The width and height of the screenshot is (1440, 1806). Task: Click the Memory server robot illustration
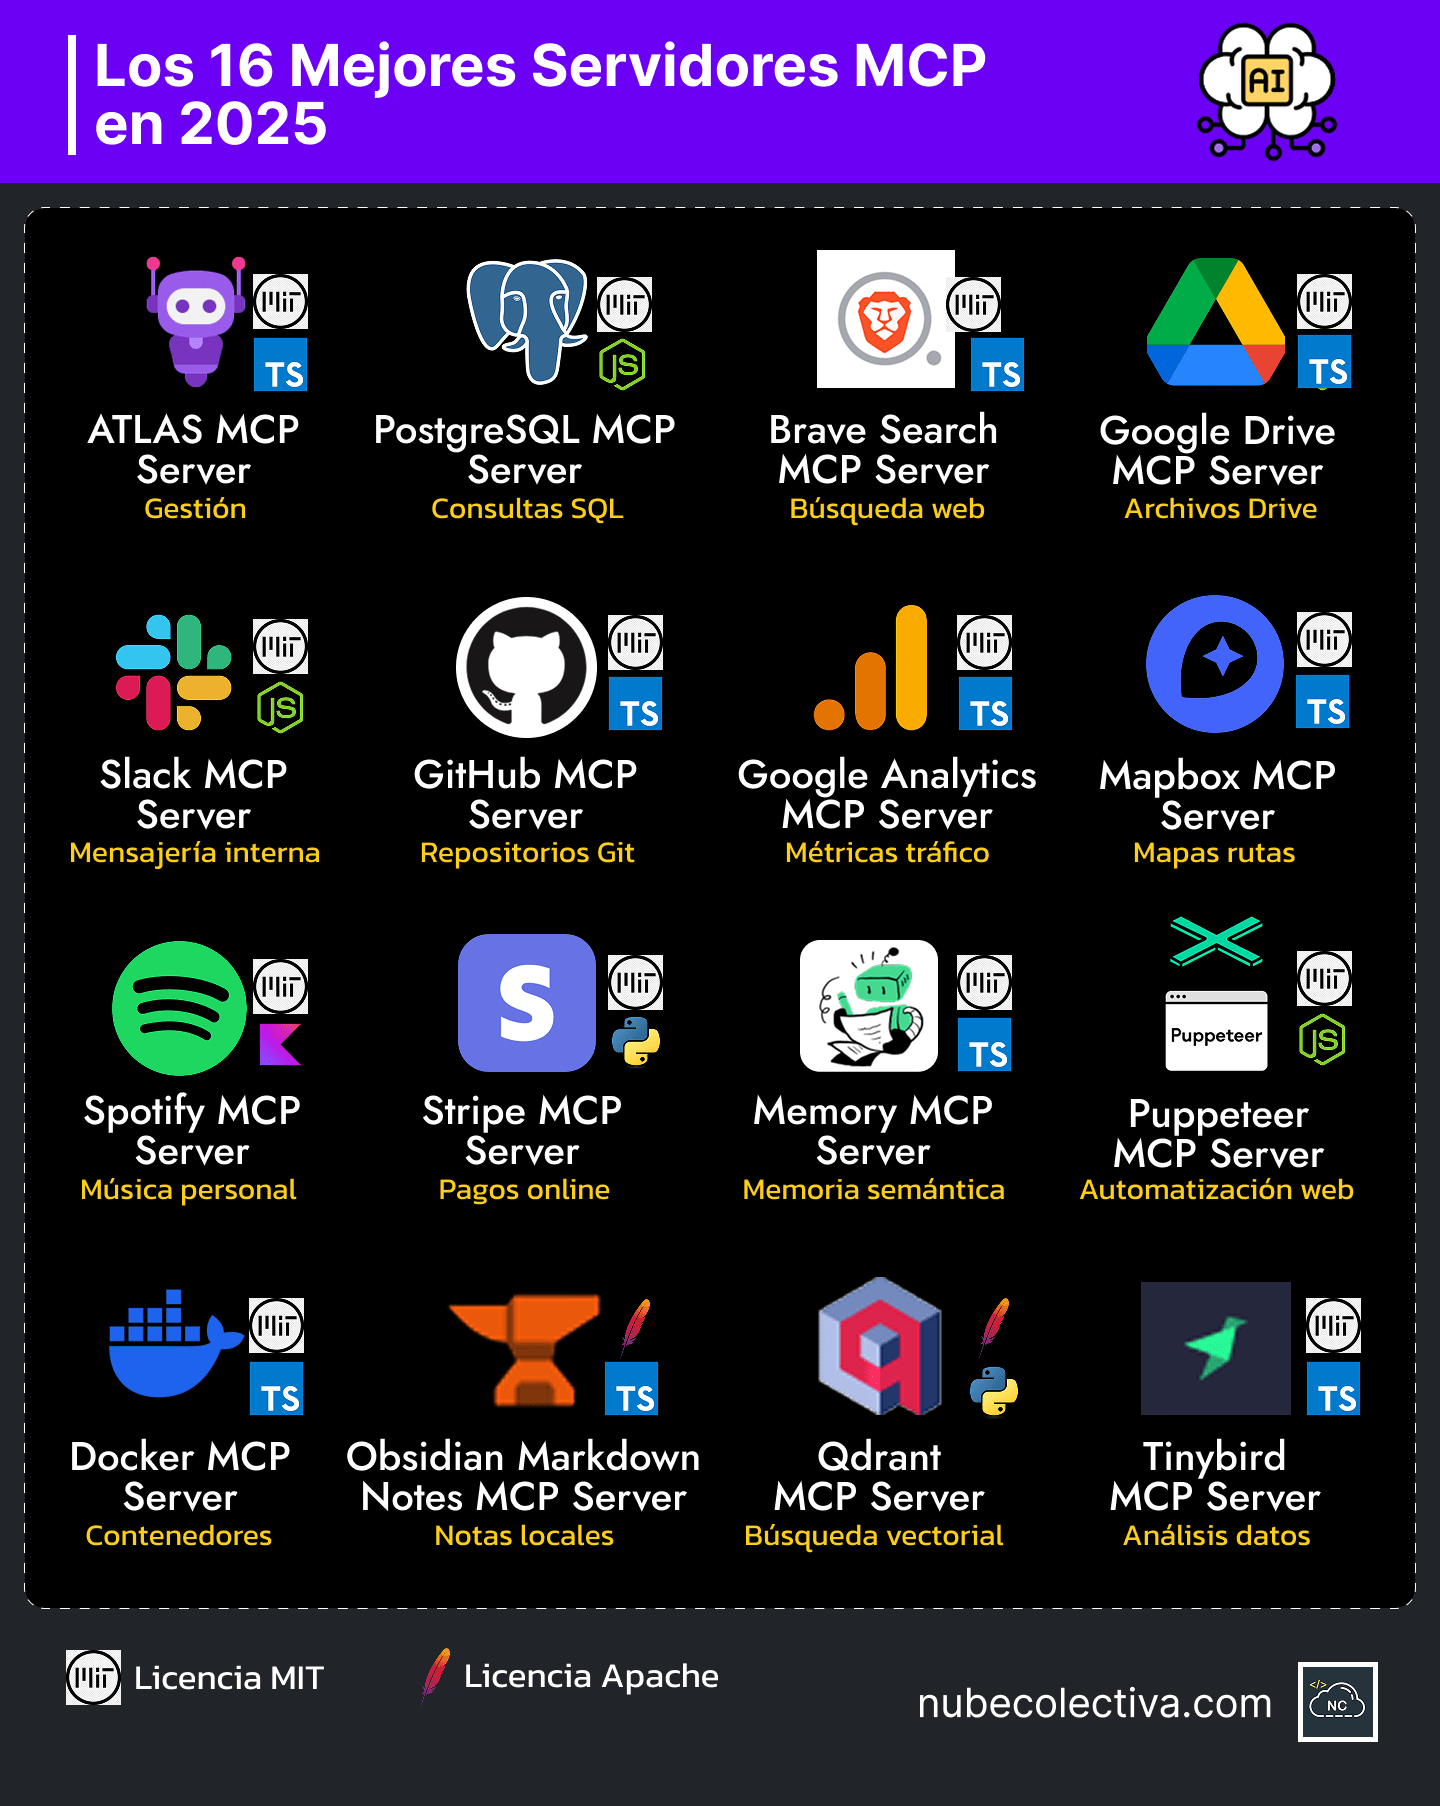click(869, 1006)
